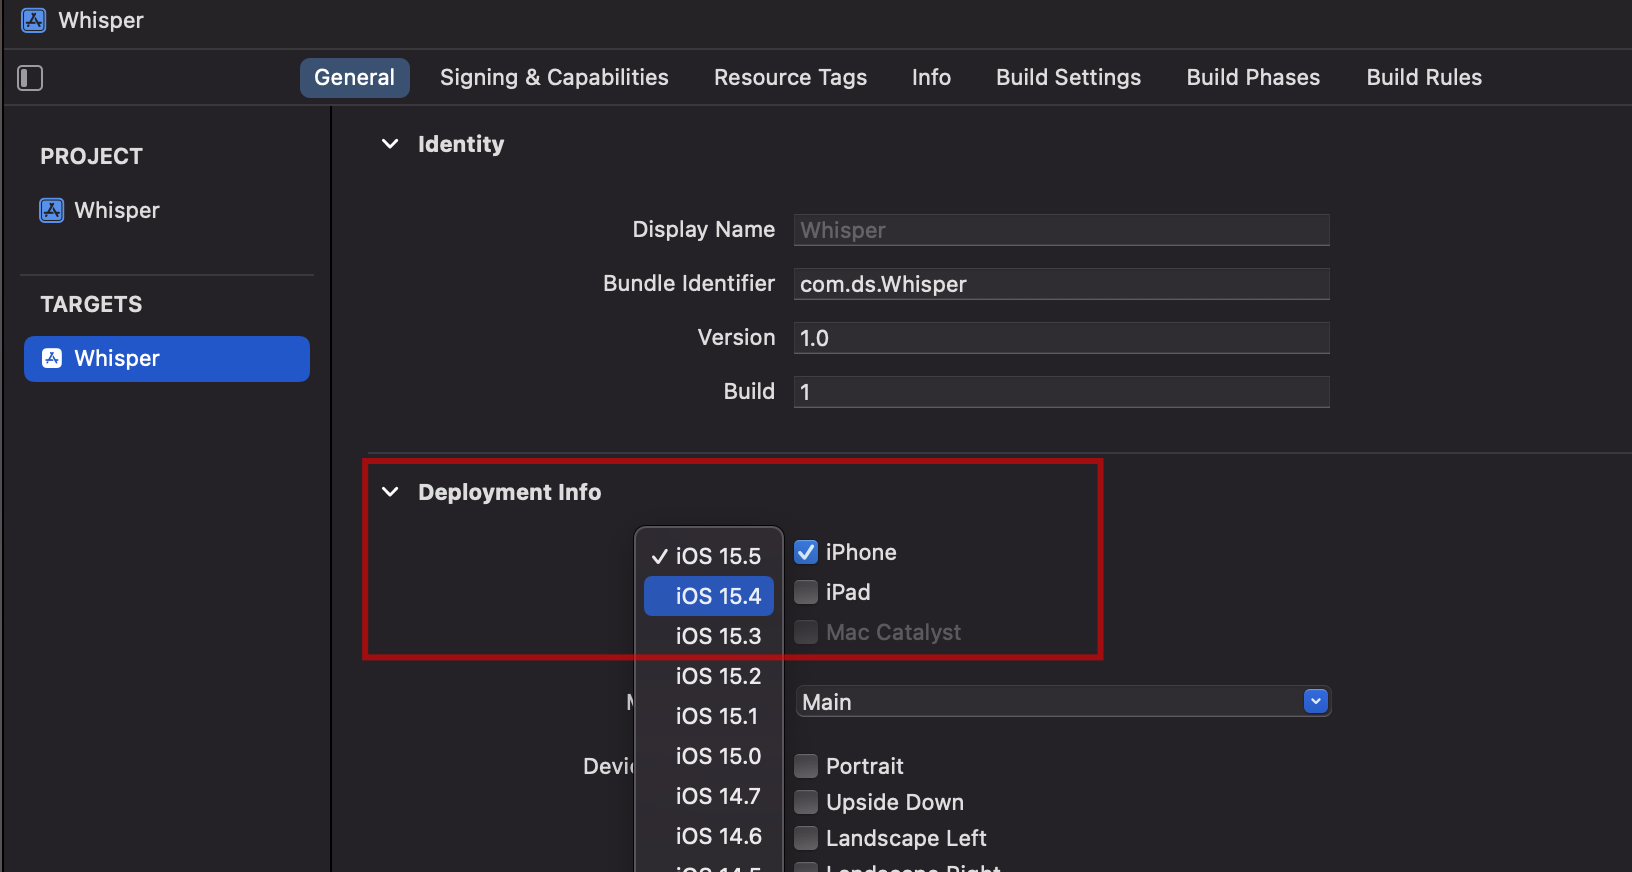Image resolution: width=1632 pixels, height=872 pixels.
Task: Open the General tab
Action: tap(355, 78)
